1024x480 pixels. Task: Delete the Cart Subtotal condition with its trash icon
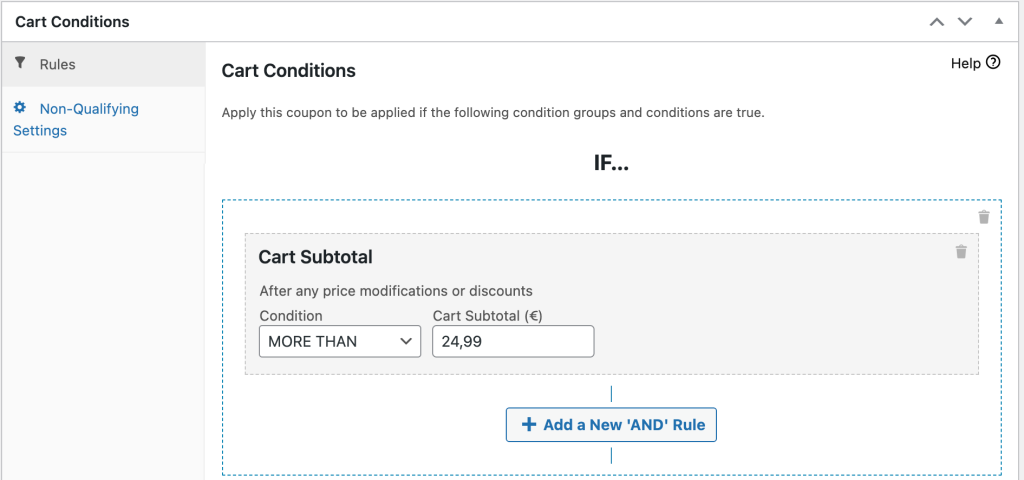(x=961, y=251)
